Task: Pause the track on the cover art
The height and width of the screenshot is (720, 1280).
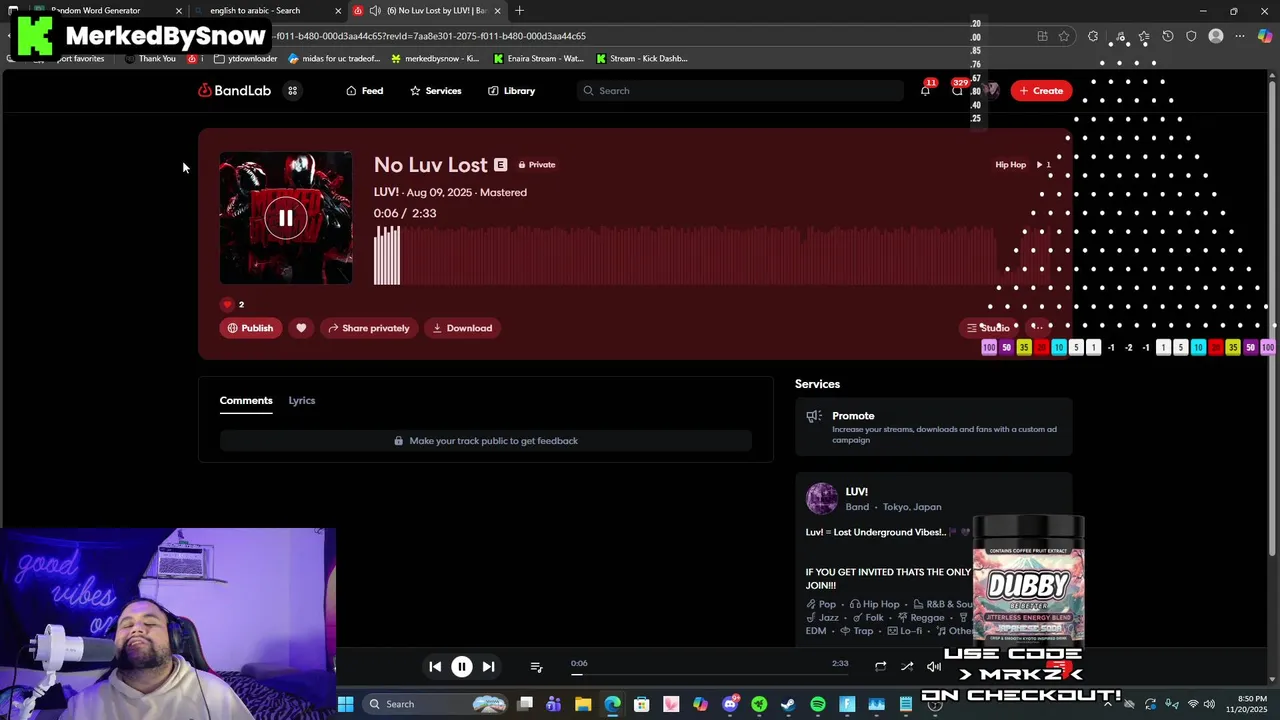Action: 286,218
